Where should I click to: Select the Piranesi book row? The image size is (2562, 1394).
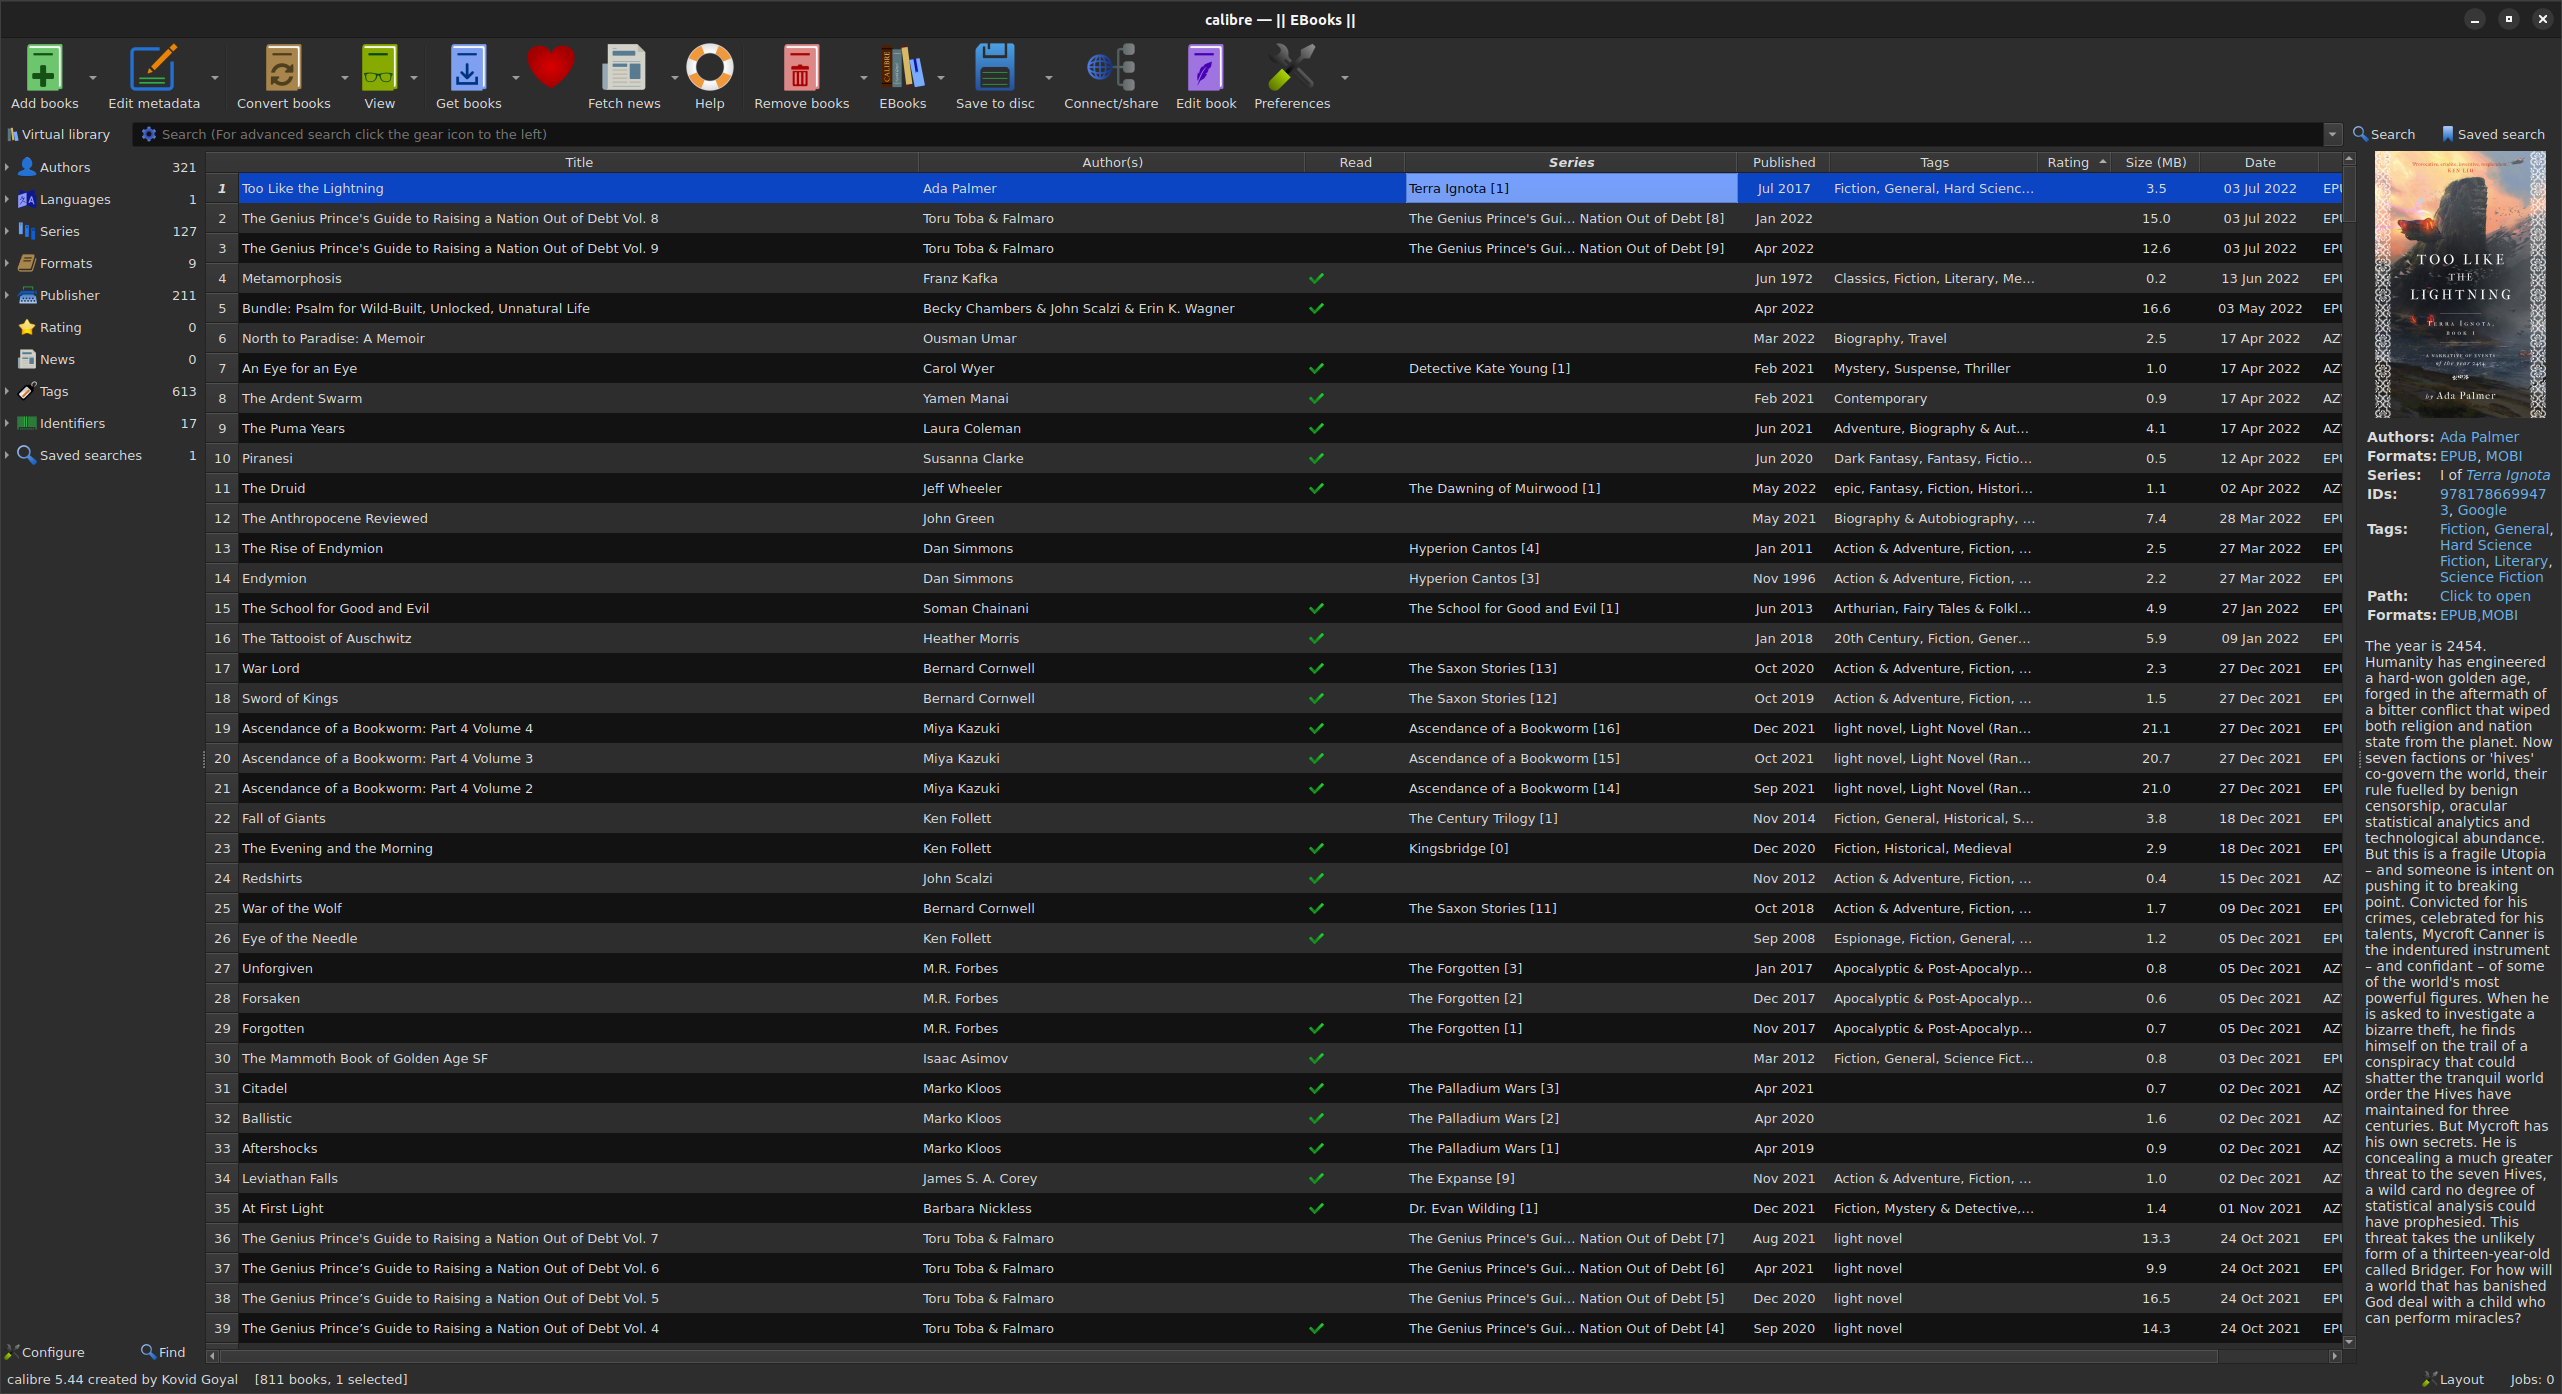[1290, 458]
